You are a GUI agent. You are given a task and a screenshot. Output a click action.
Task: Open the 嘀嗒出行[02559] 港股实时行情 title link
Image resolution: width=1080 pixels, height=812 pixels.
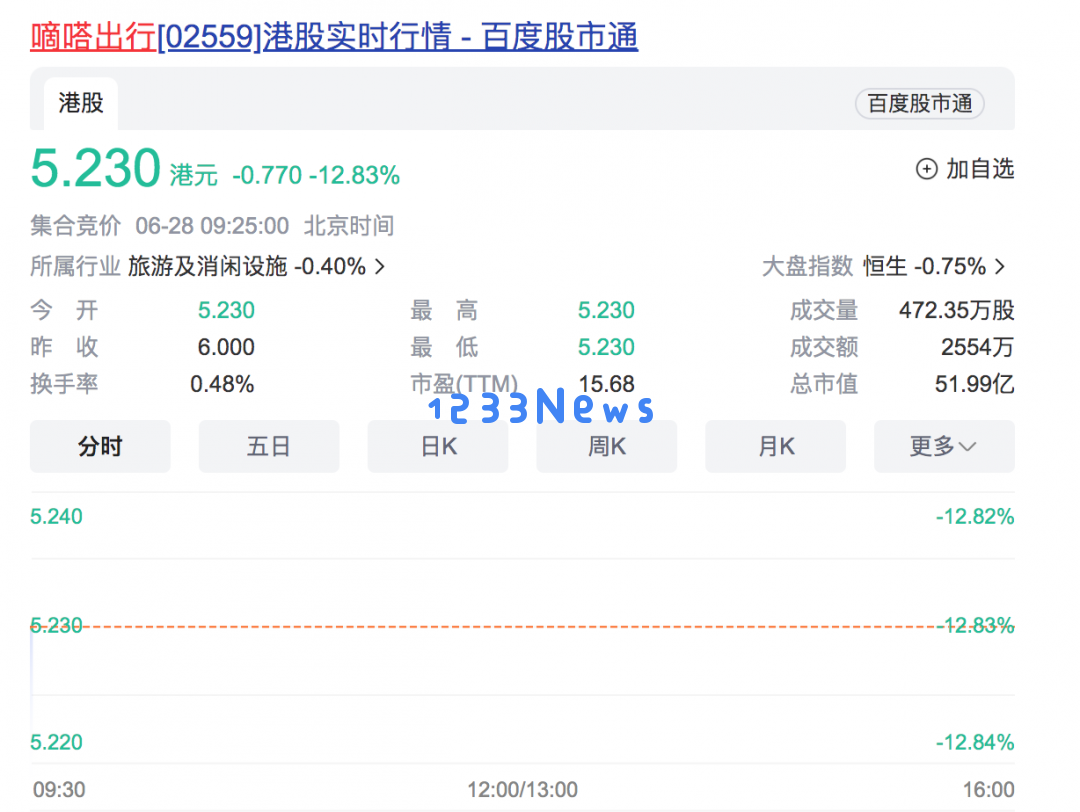coord(334,37)
